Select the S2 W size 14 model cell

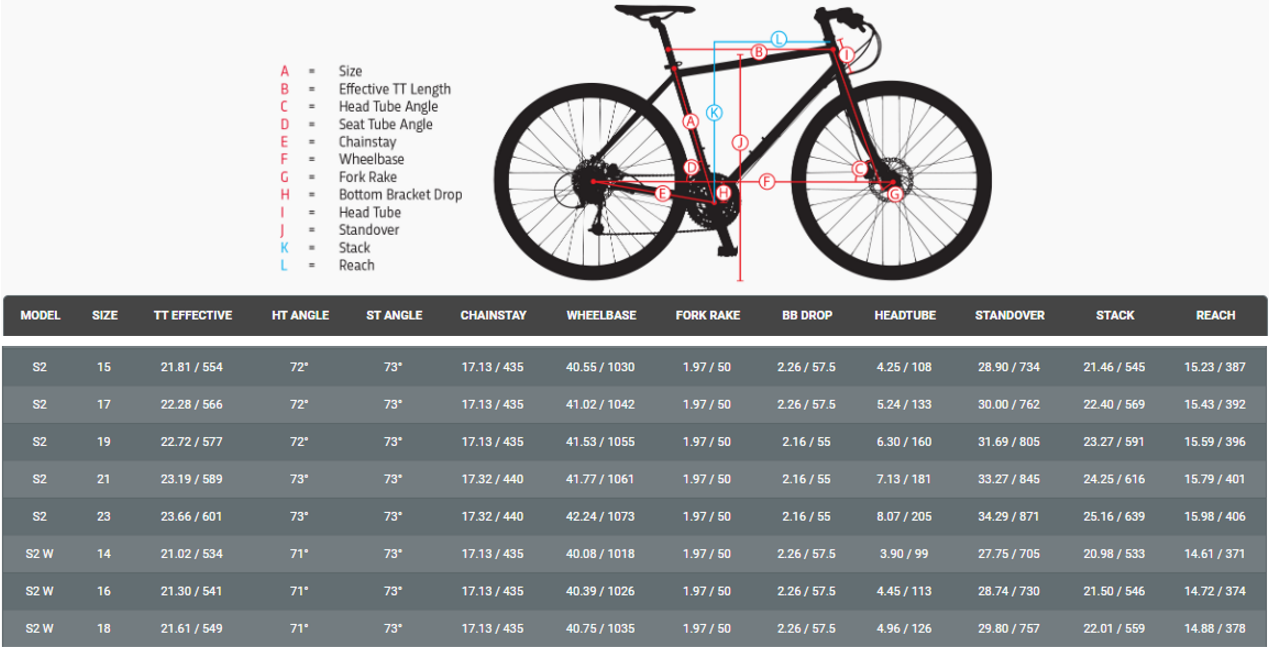[40, 554]
